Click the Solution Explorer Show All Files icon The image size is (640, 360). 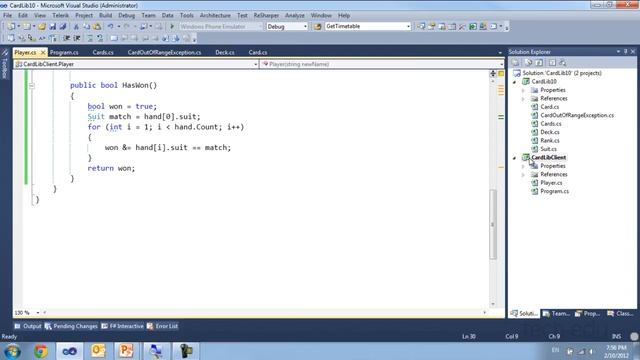pos(529,63)
